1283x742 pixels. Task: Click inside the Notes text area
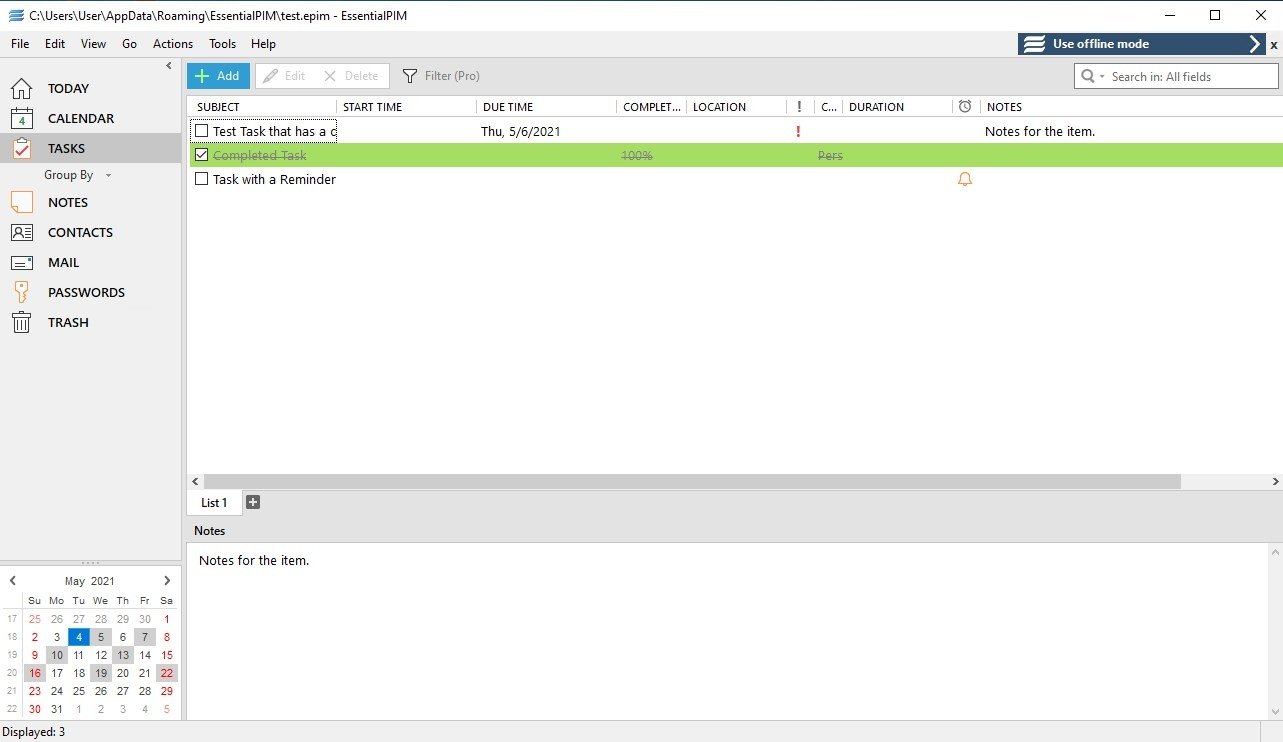click(x=726, y=630)
